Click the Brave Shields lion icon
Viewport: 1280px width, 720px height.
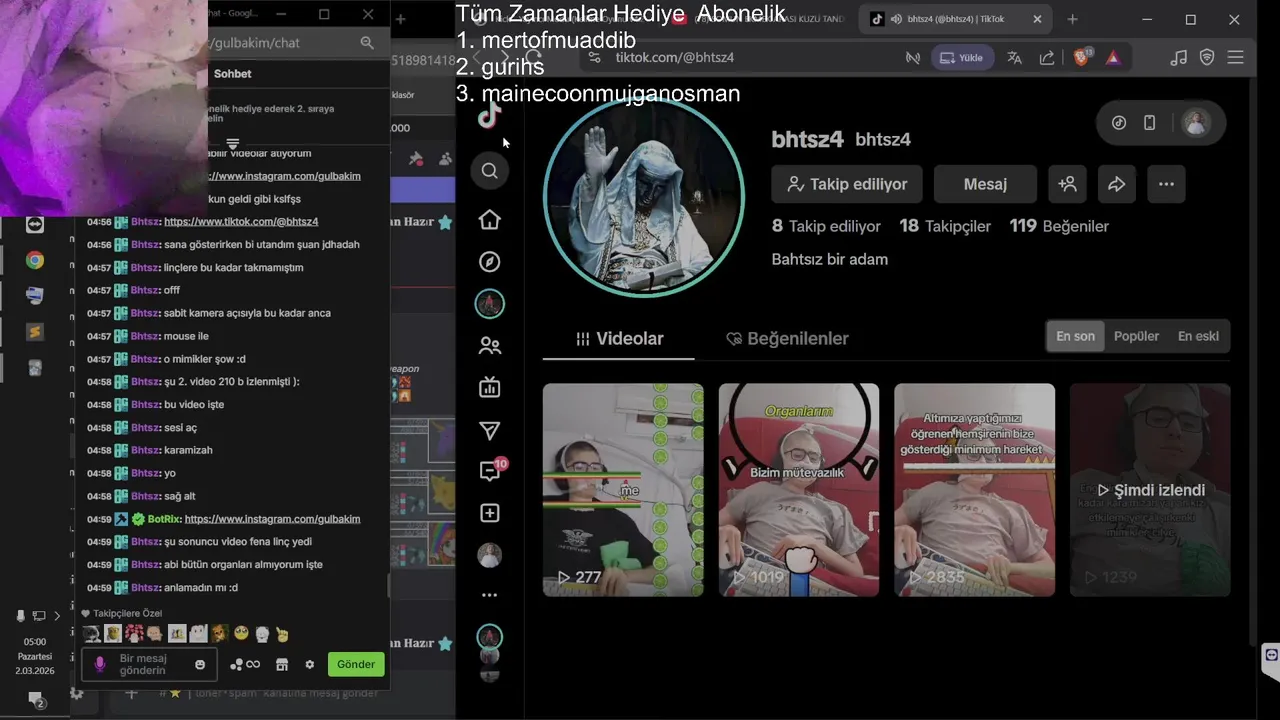[x=1082, y=57]
